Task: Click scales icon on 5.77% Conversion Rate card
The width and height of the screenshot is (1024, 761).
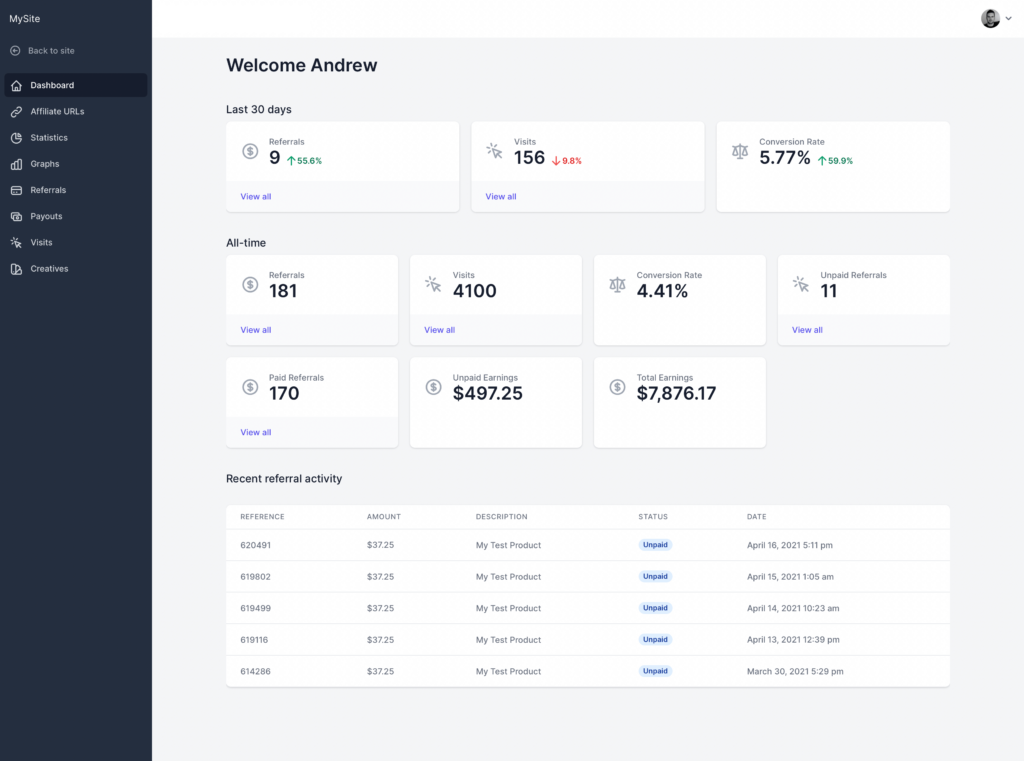Action: [x=740, y=152]
